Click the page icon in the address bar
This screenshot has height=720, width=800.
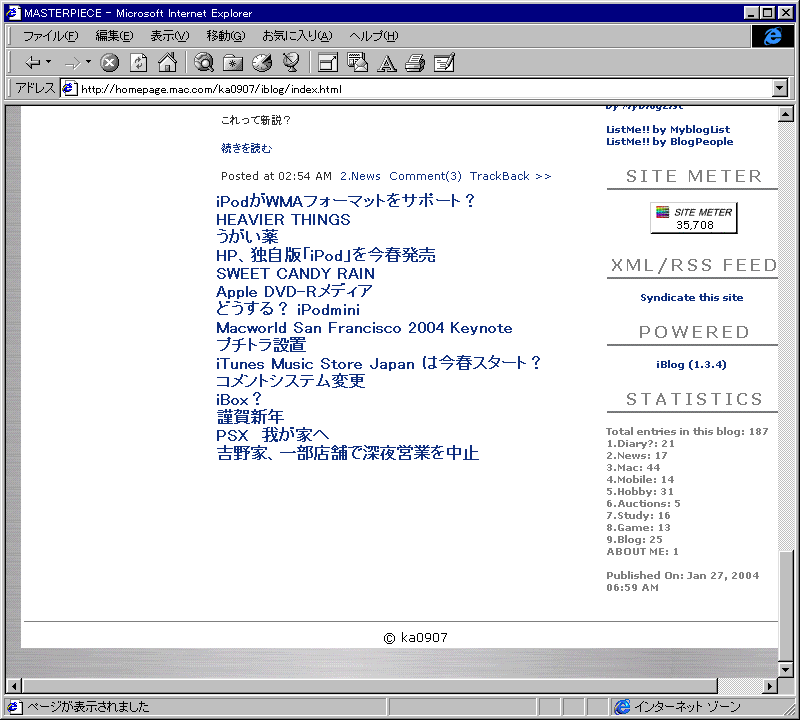[x=69, y=88]
